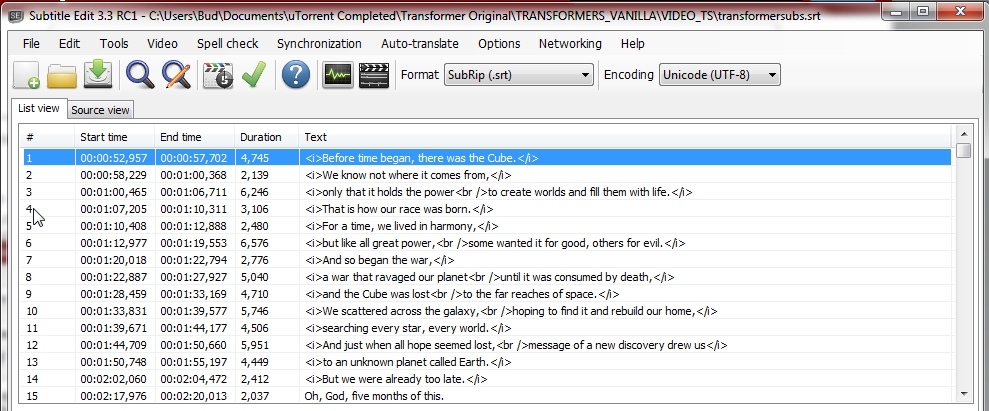
Task: Open Visual sync clapperboard-clock icon
Action: tap(218, 75)
